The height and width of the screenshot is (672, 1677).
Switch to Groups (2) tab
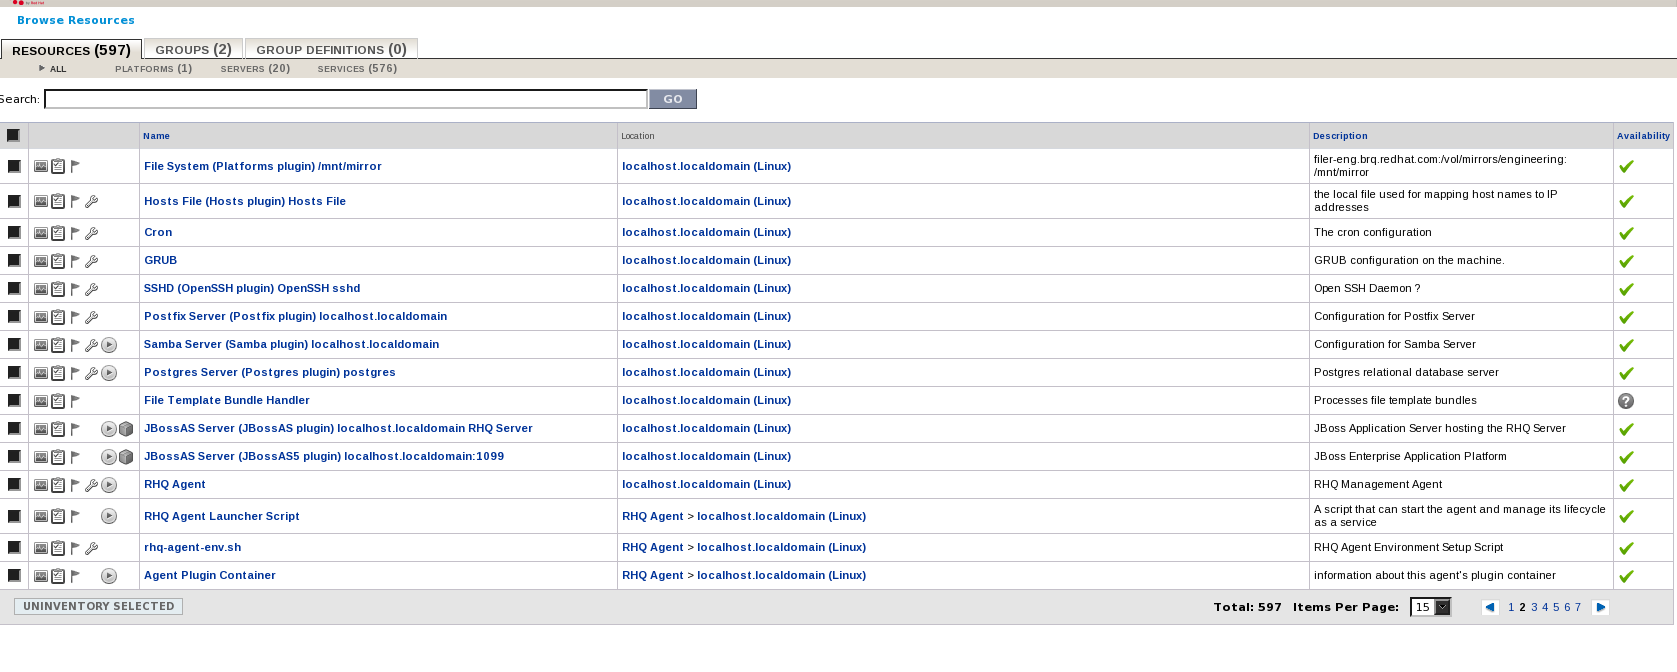[x=193, y=49]
